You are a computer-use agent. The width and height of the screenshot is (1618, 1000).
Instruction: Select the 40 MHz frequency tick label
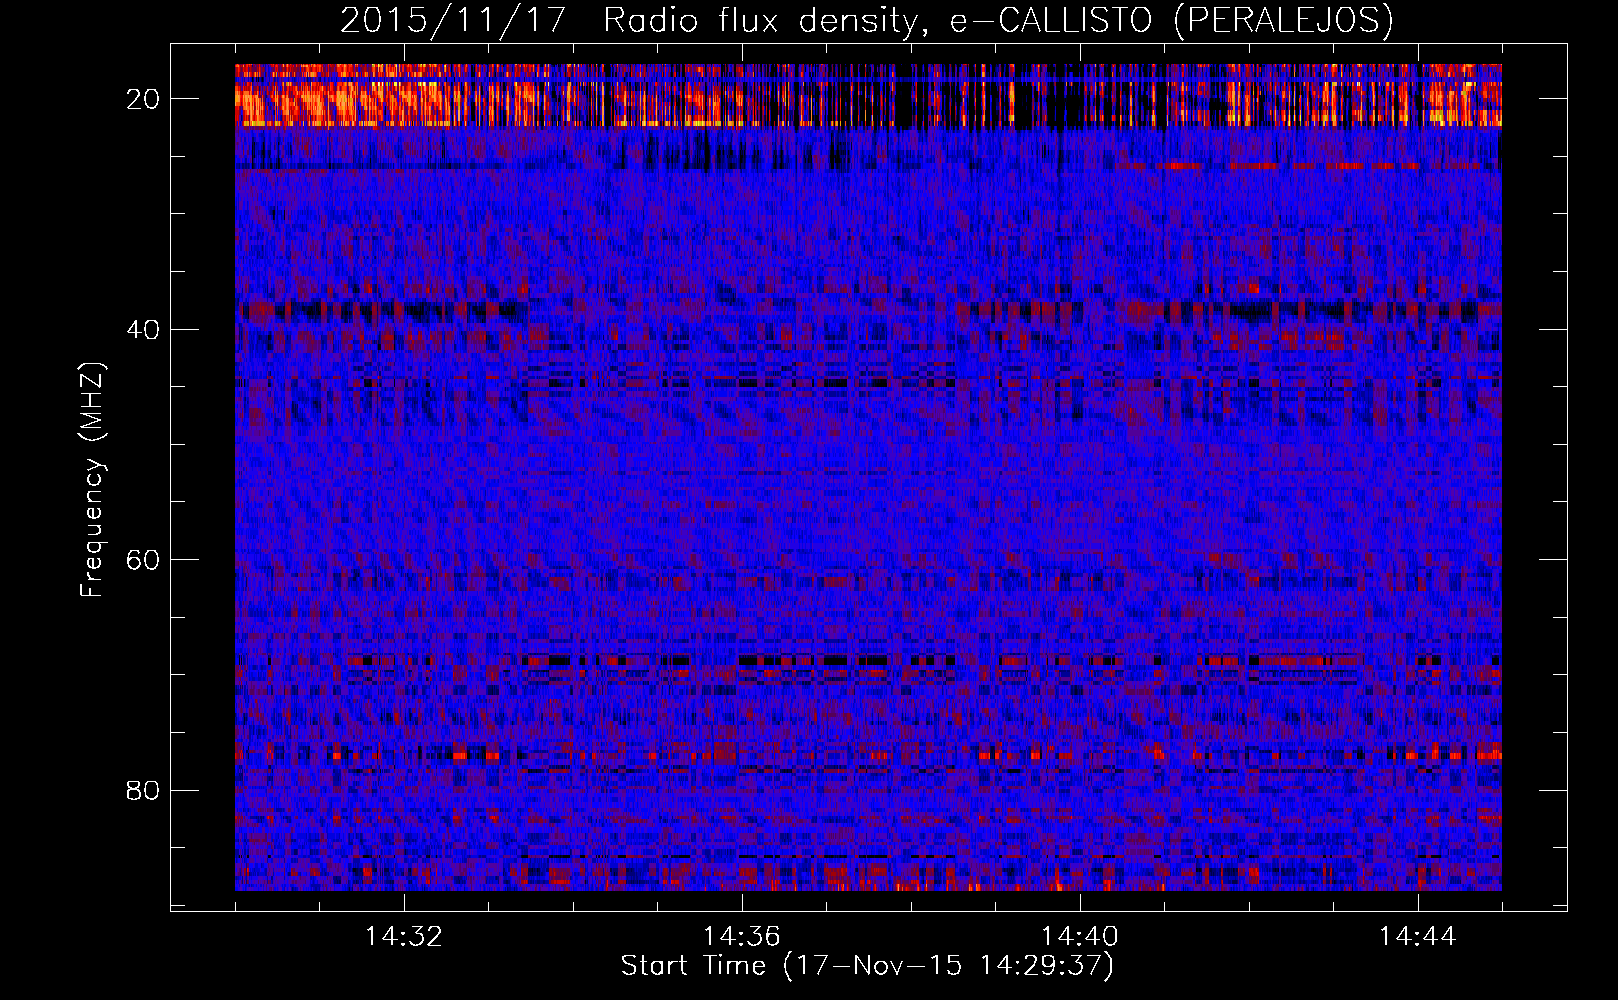[x=144, y=329]
